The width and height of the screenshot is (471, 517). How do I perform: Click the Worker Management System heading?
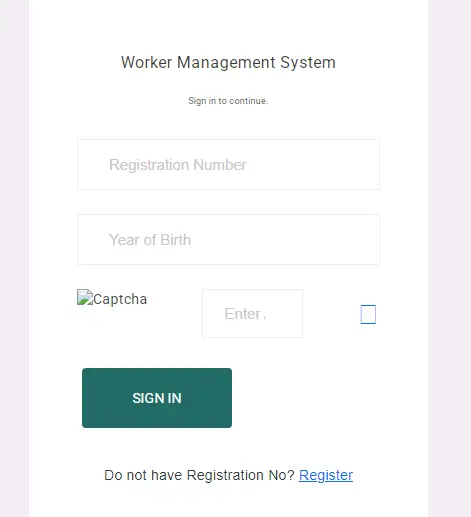(228, 62)
